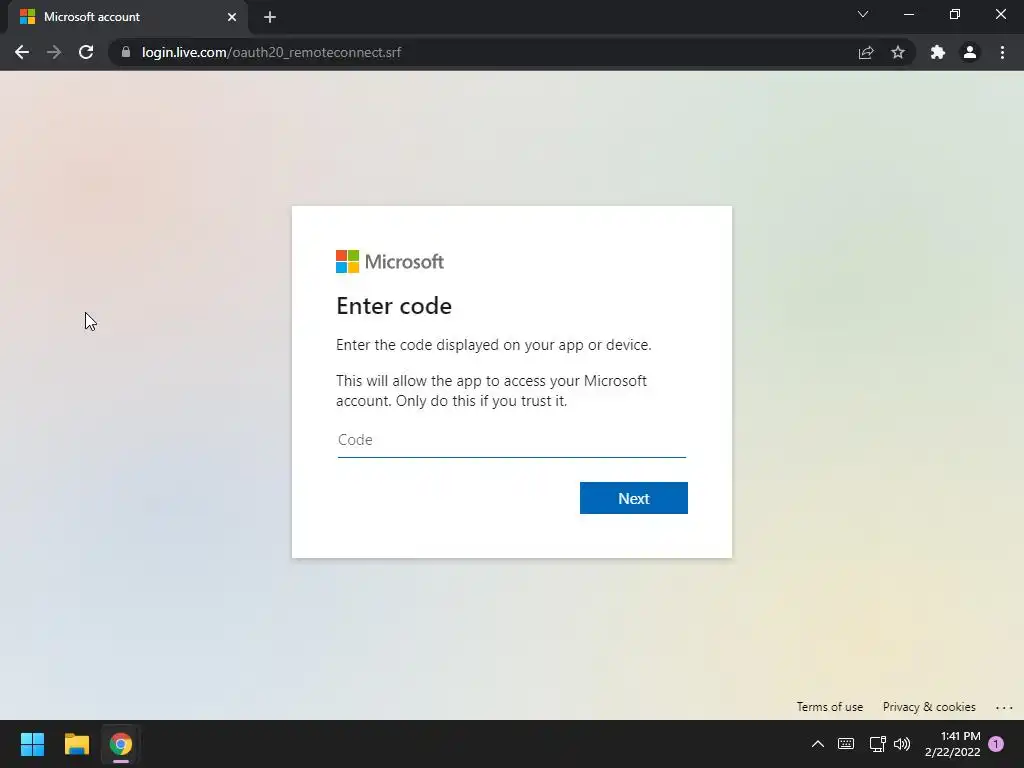Click the 'Enter code' heading
The width and height of the screenshot is (1024, 768).
point(394,306)
